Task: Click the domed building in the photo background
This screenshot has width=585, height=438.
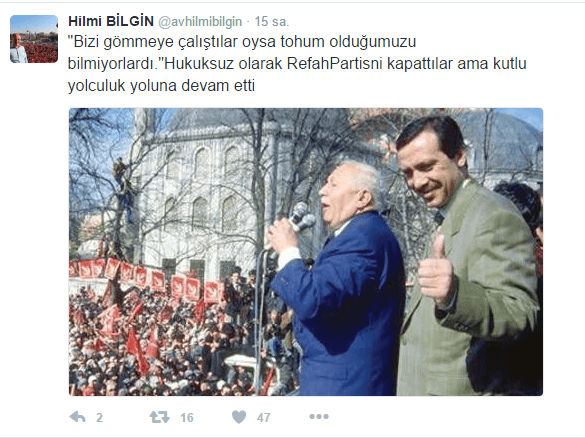Action: (x=209, y=187)
